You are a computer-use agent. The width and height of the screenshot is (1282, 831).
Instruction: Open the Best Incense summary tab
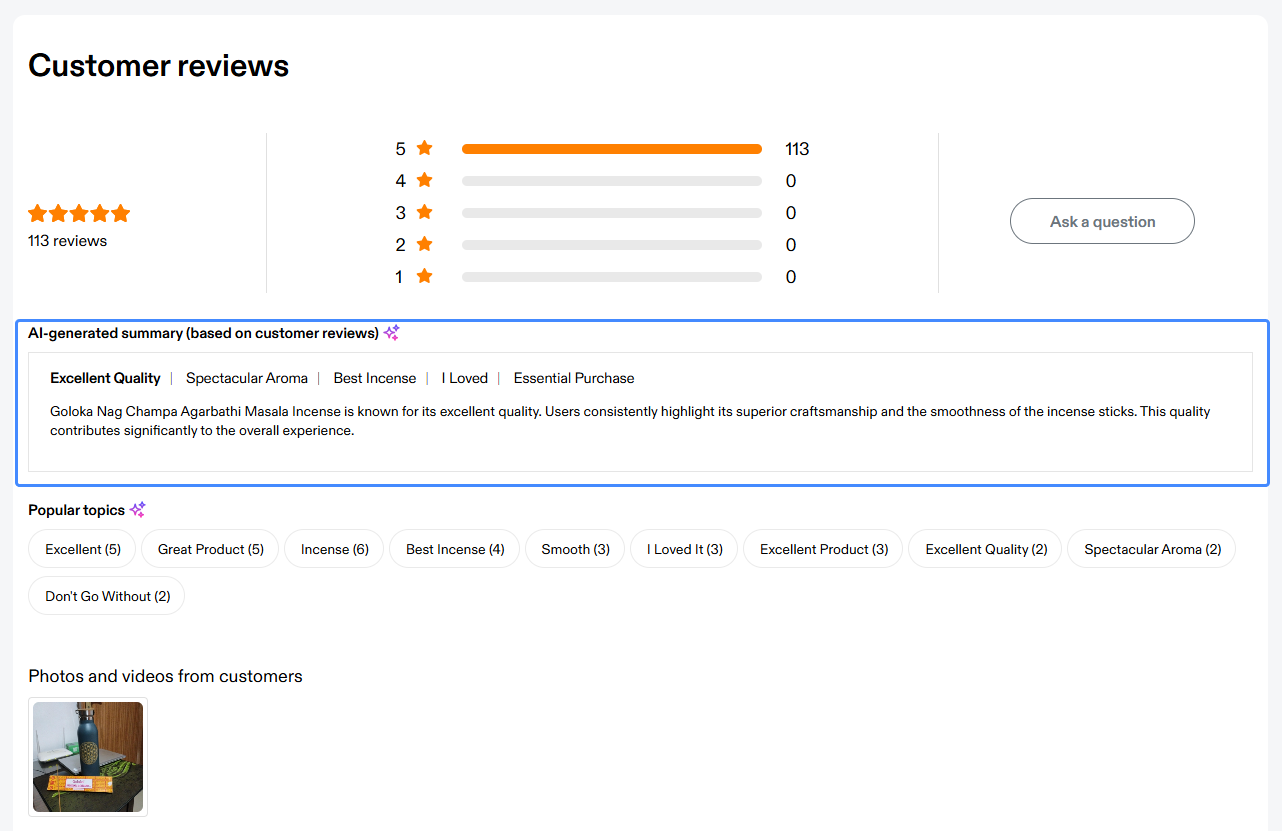pyautogui.click(x=374, y=378)
